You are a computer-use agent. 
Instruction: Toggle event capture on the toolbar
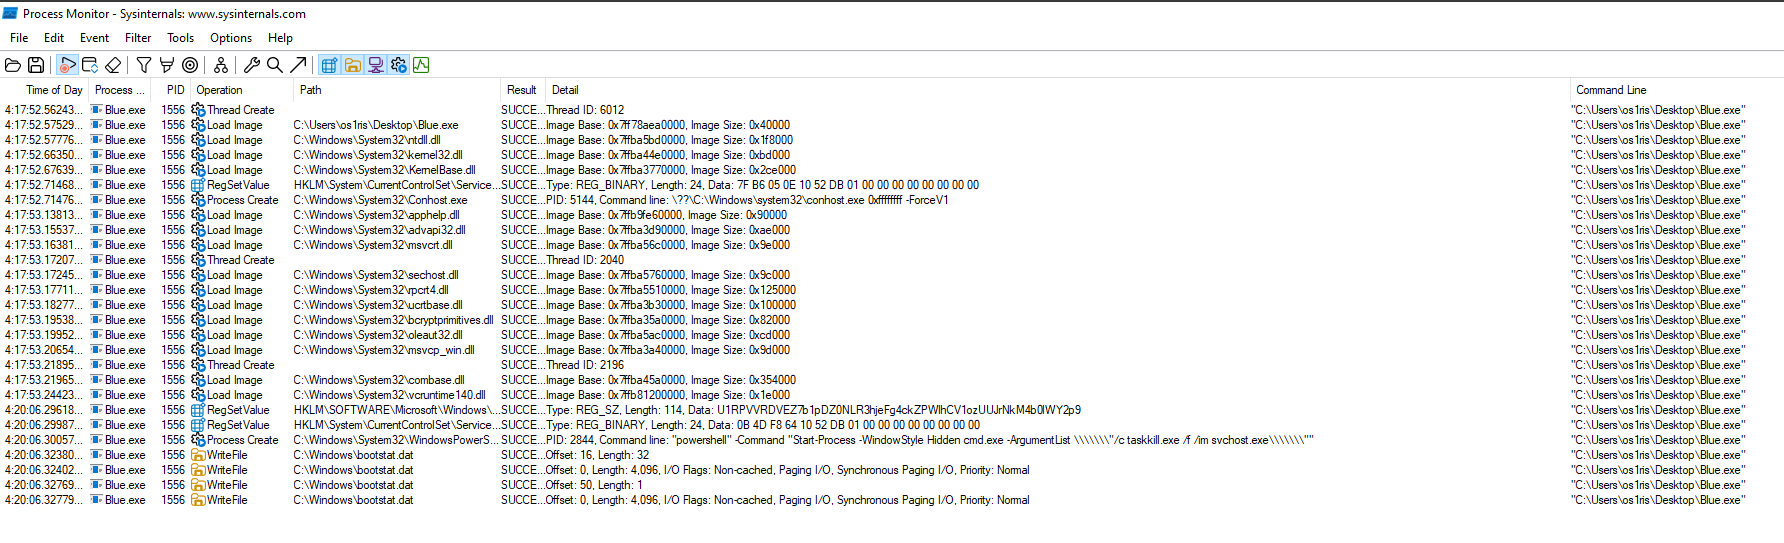click(67, 65)
